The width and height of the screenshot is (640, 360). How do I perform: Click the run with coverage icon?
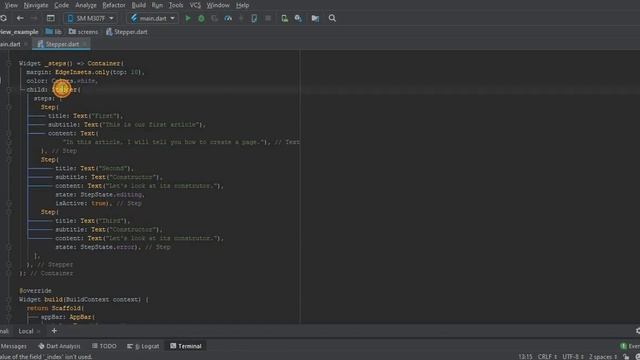214,18
